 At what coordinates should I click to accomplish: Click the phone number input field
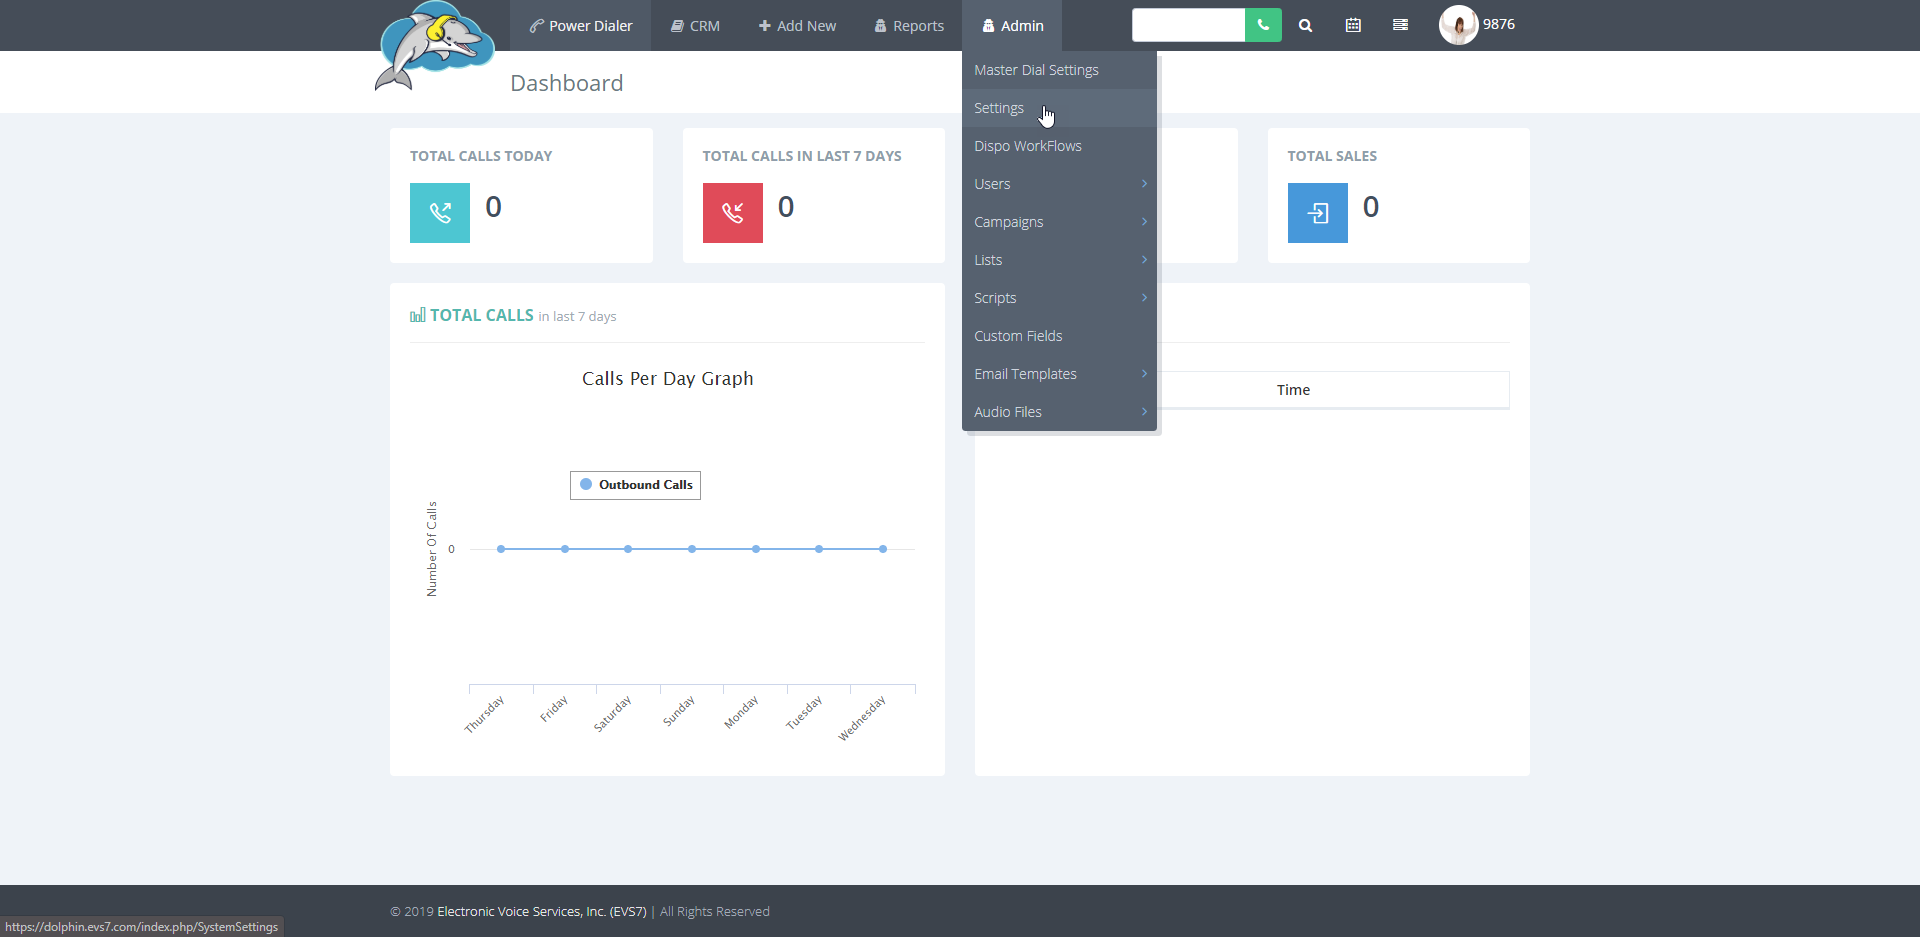(x=1188, y=25)
